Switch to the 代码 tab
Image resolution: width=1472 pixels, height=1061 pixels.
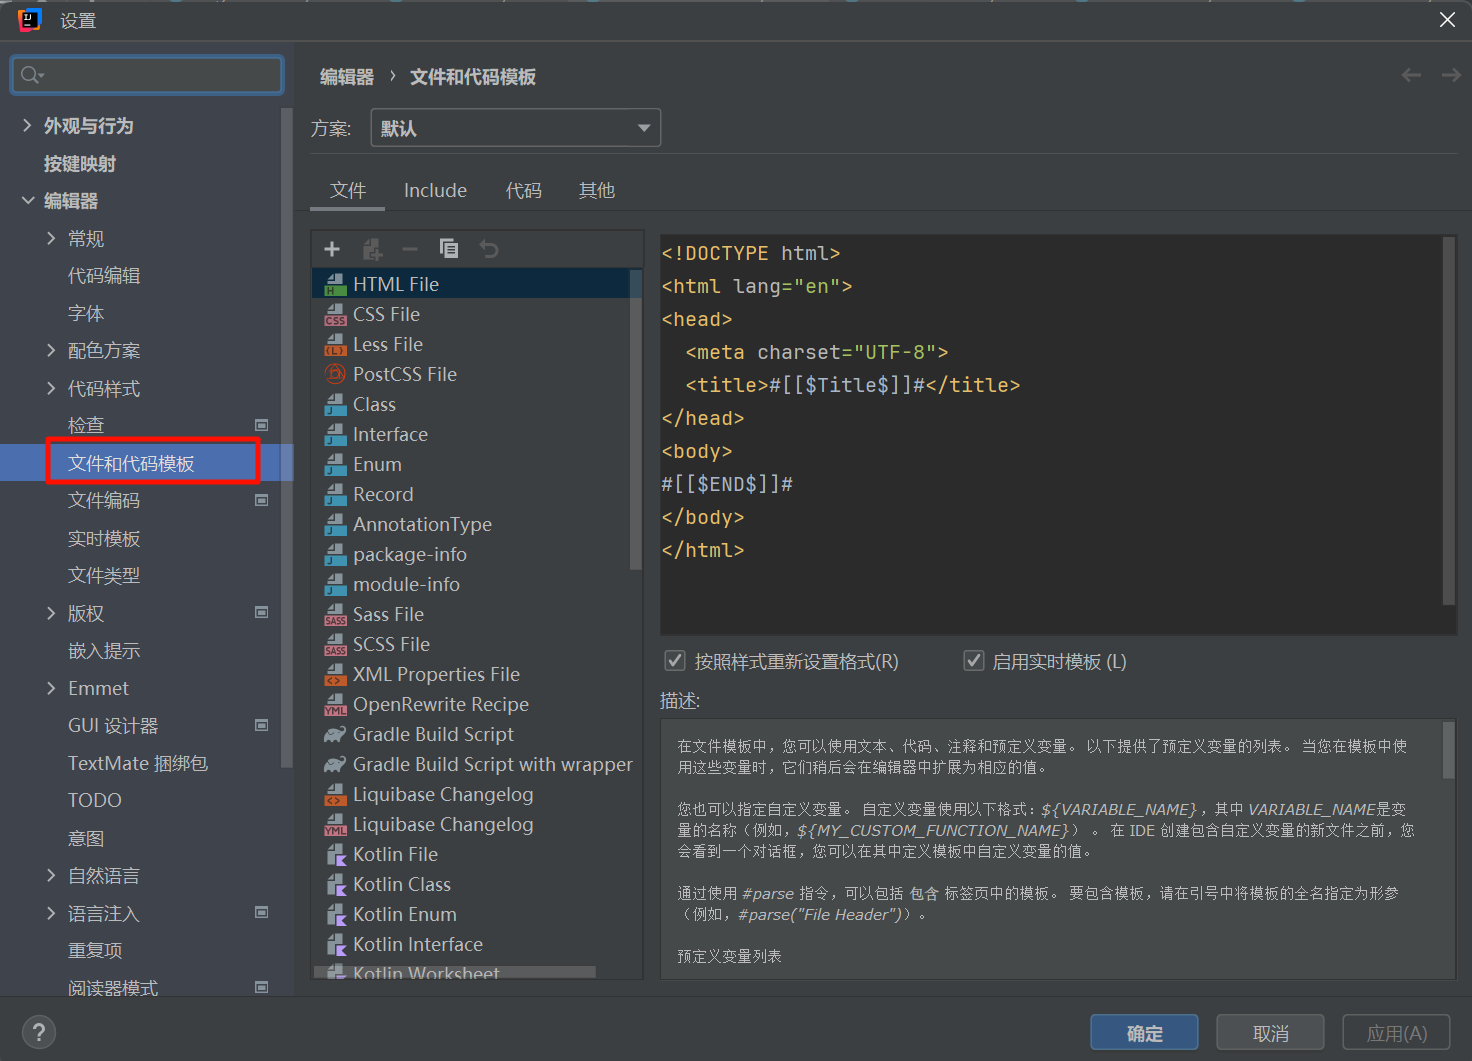523,190
